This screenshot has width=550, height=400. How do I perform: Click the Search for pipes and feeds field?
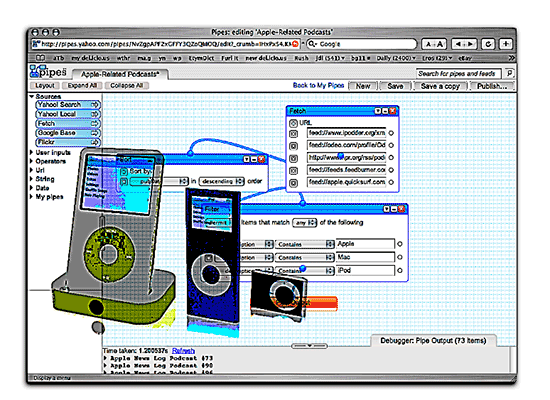point(458,73)
